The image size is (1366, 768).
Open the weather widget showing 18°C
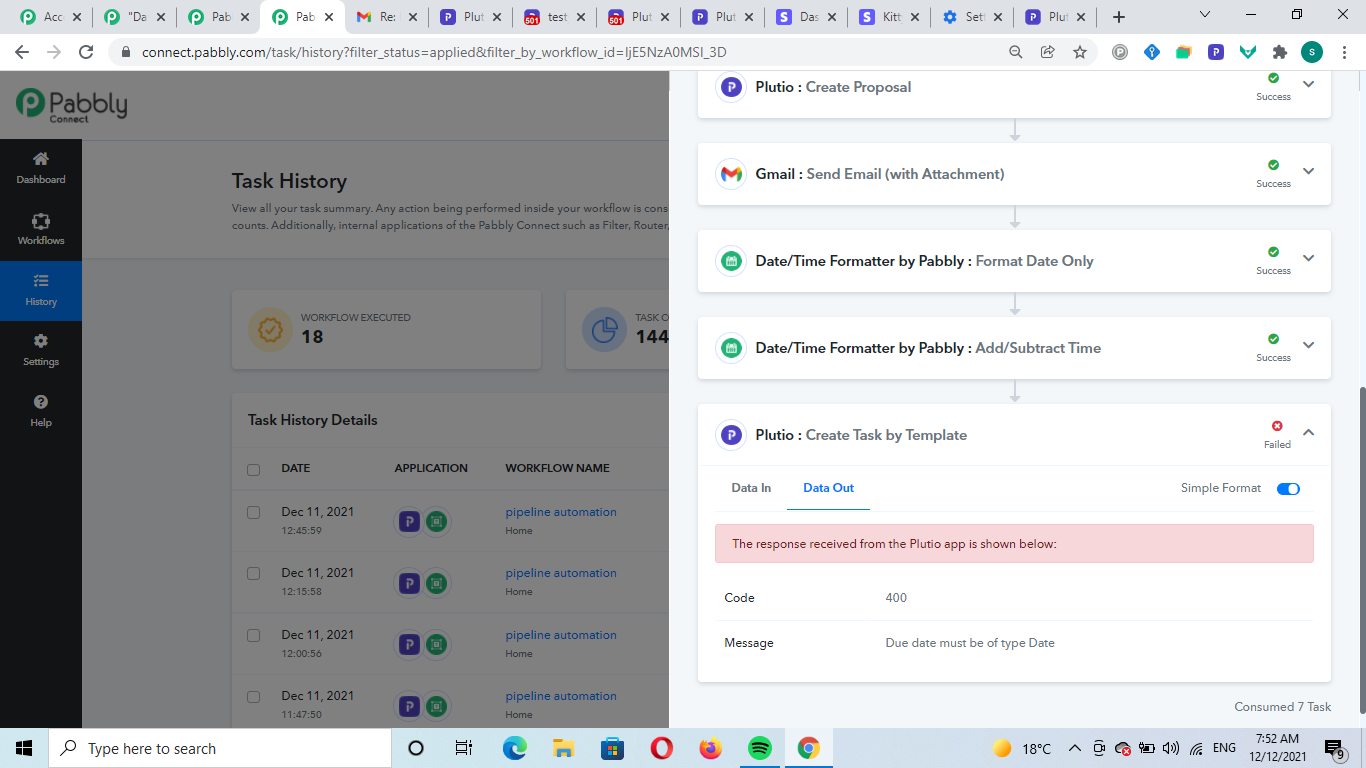[1022, 748]
